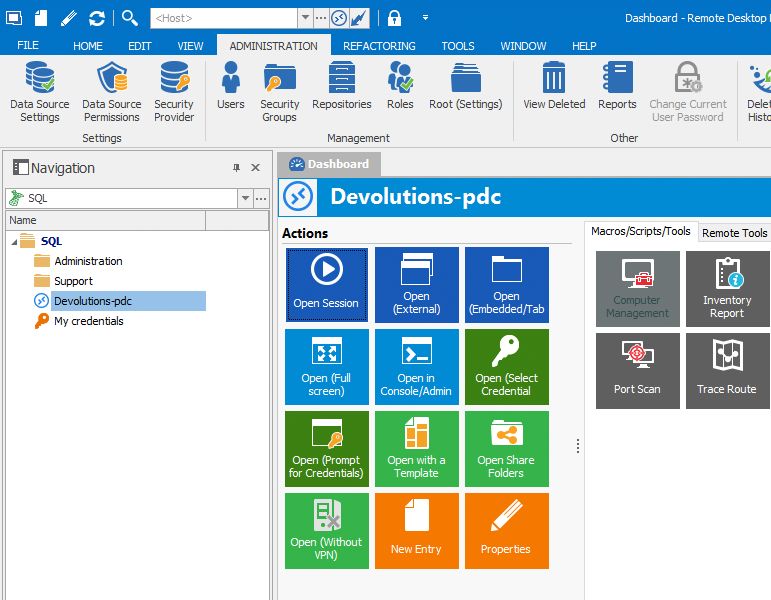
Task: Click the refresh icon in quick access toolbar
Action: point(96,18)
